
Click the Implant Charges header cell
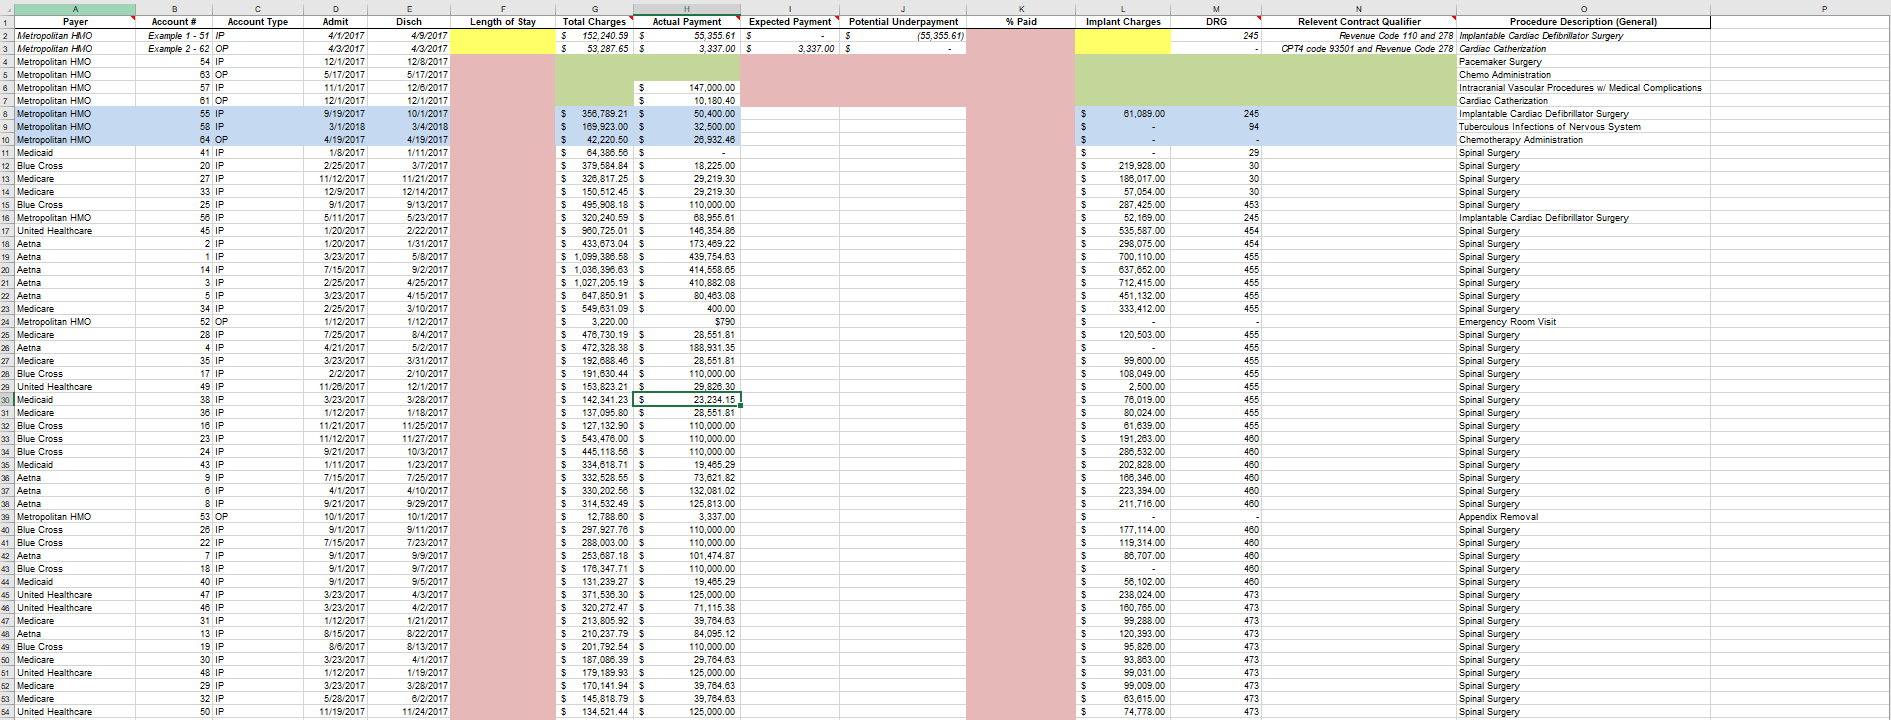pyautogui.click(x=1123, y=22)
